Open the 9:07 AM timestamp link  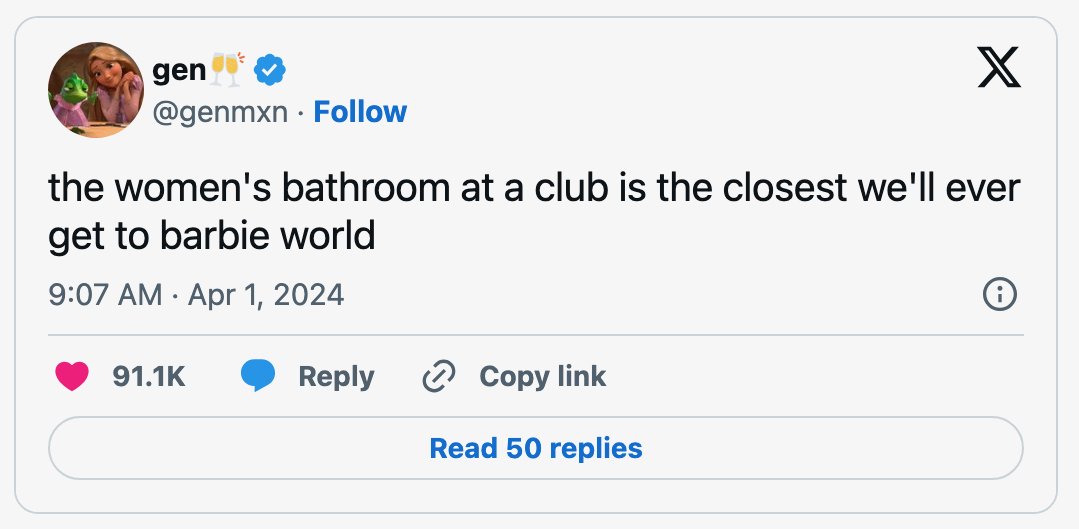[105, 295]
